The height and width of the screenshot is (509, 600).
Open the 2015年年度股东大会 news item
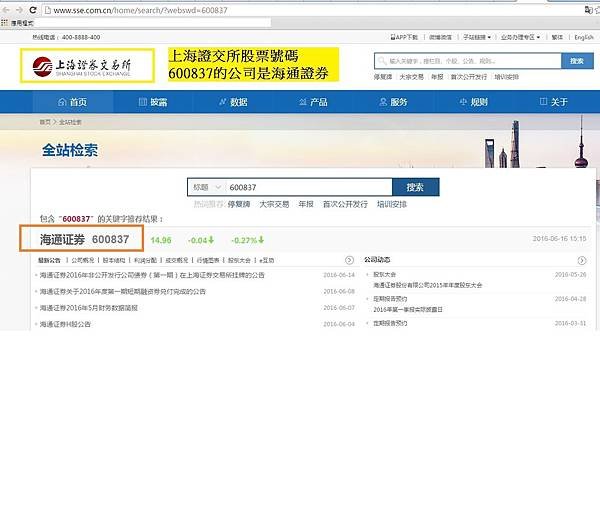pyautogui.click(x=428, y=285)
